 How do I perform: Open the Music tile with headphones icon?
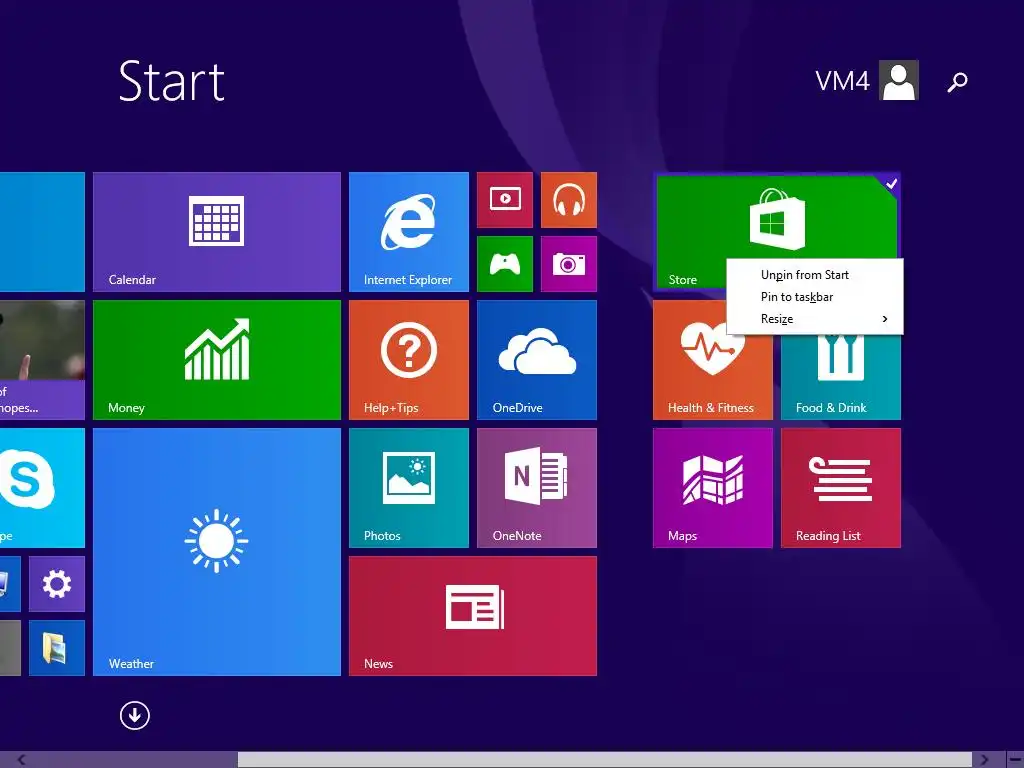pos(569,200)
